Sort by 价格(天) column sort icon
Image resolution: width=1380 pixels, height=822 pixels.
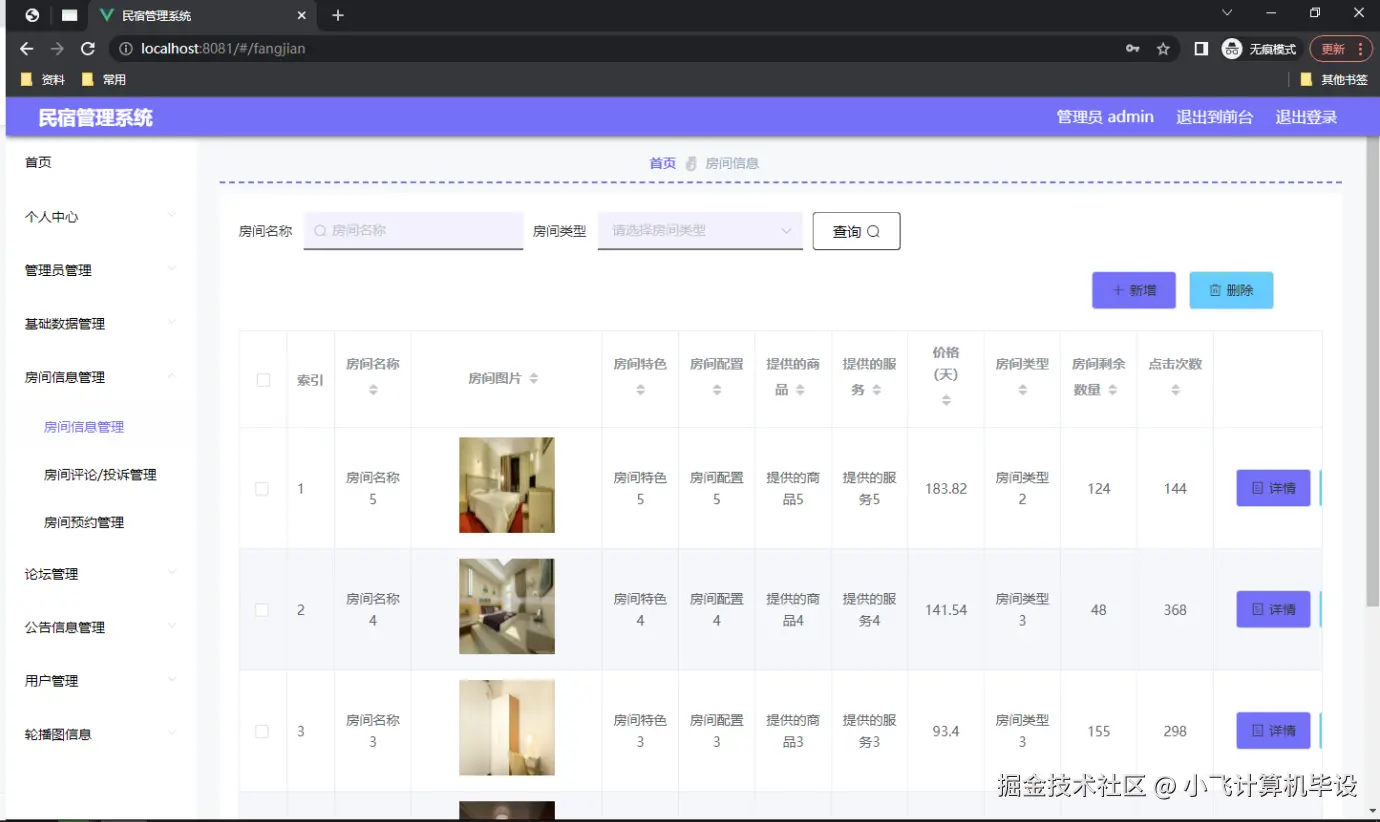946,400
